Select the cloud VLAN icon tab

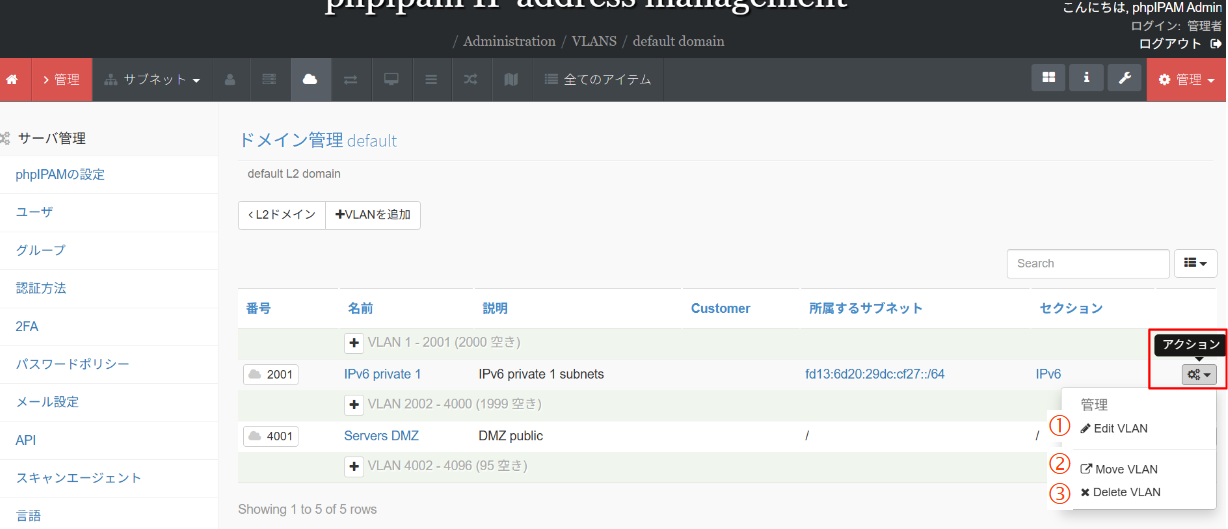[x=310, y=80]
